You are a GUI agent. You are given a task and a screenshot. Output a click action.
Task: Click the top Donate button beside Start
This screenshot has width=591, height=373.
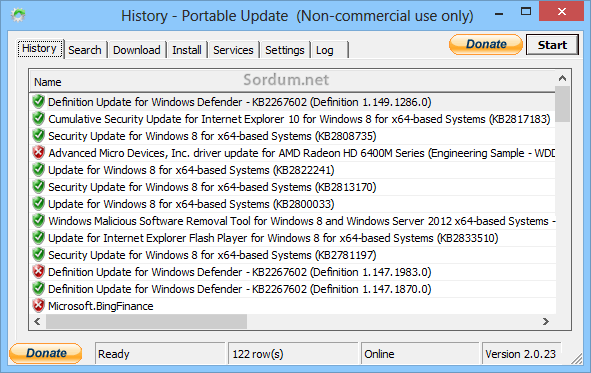tap(486, 44)
